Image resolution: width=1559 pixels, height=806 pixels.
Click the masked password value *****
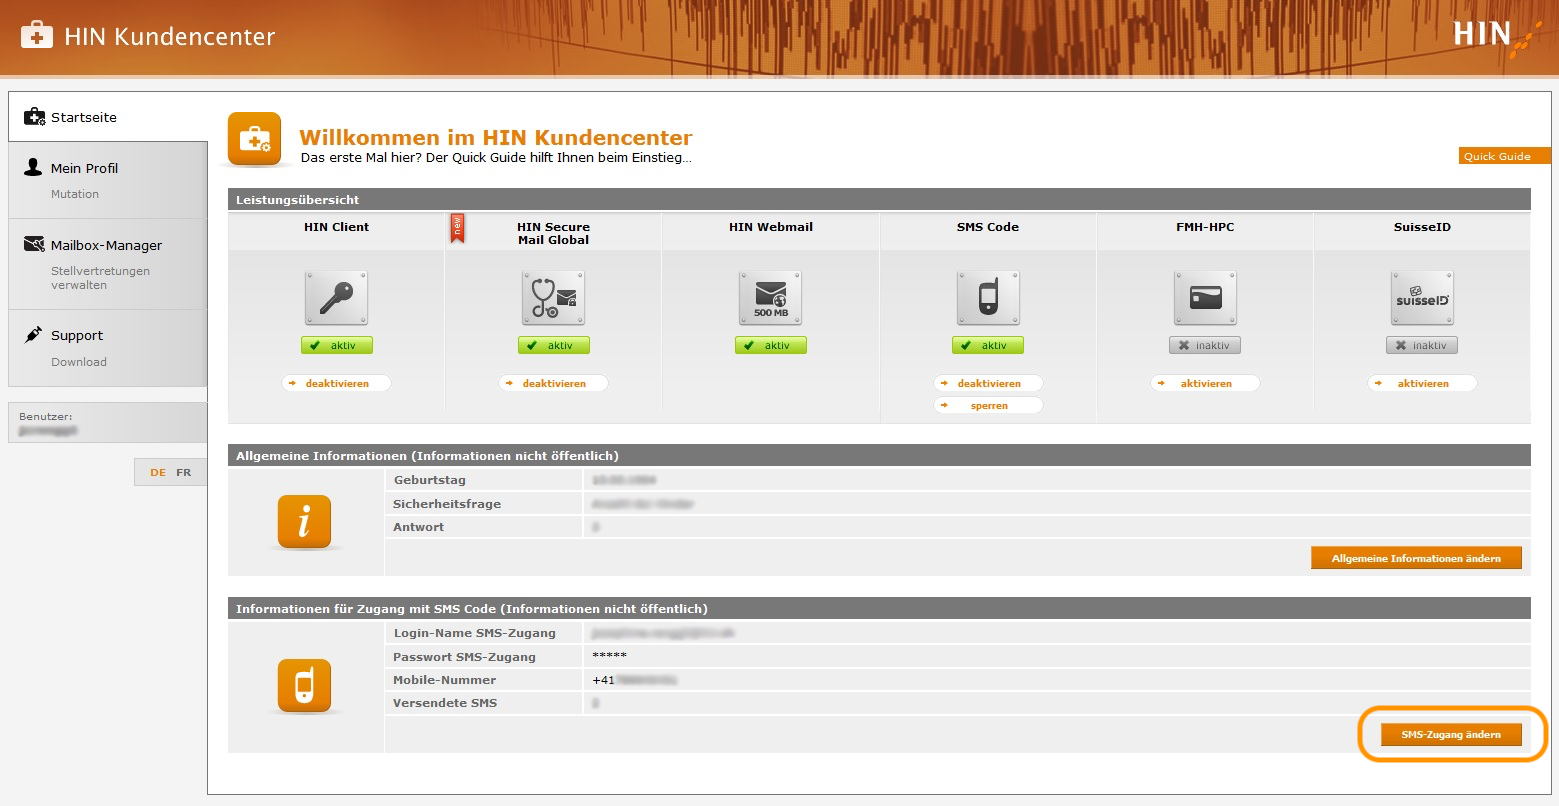tap(609, 656)
